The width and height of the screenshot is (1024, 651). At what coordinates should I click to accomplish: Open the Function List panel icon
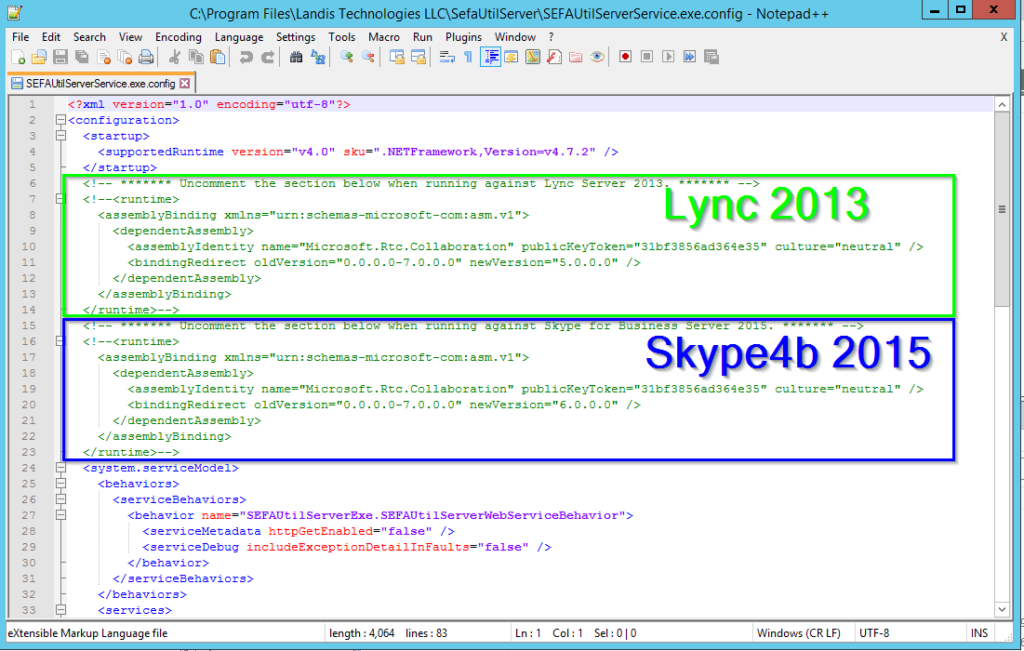pos(554,57)
